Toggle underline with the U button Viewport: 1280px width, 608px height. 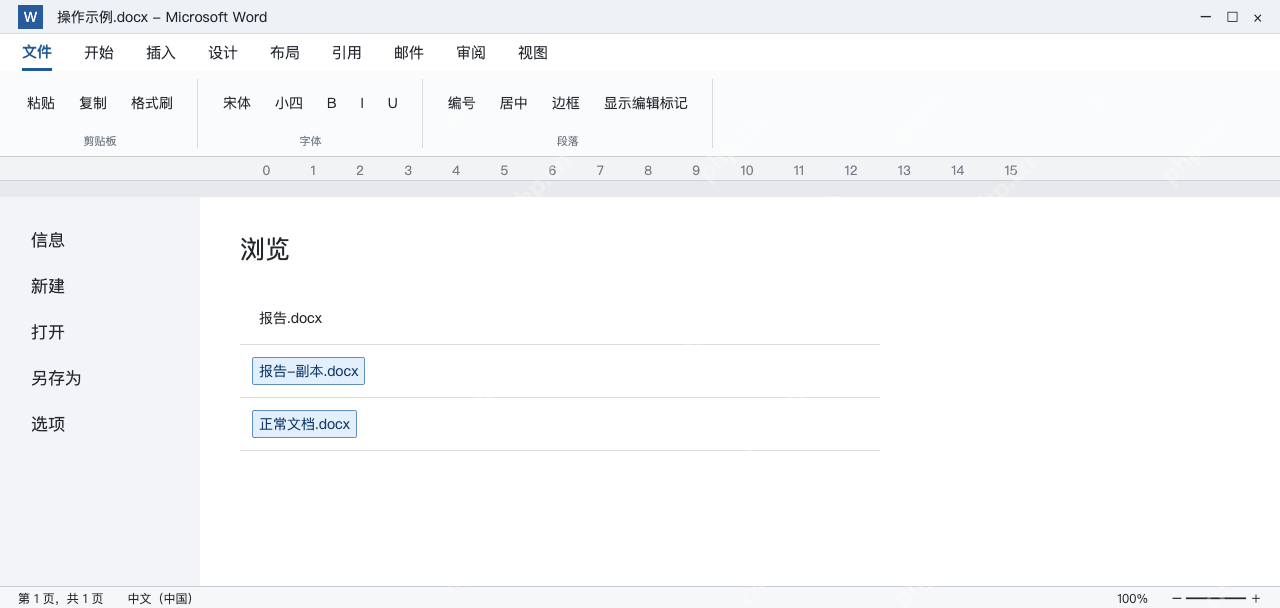393,103
